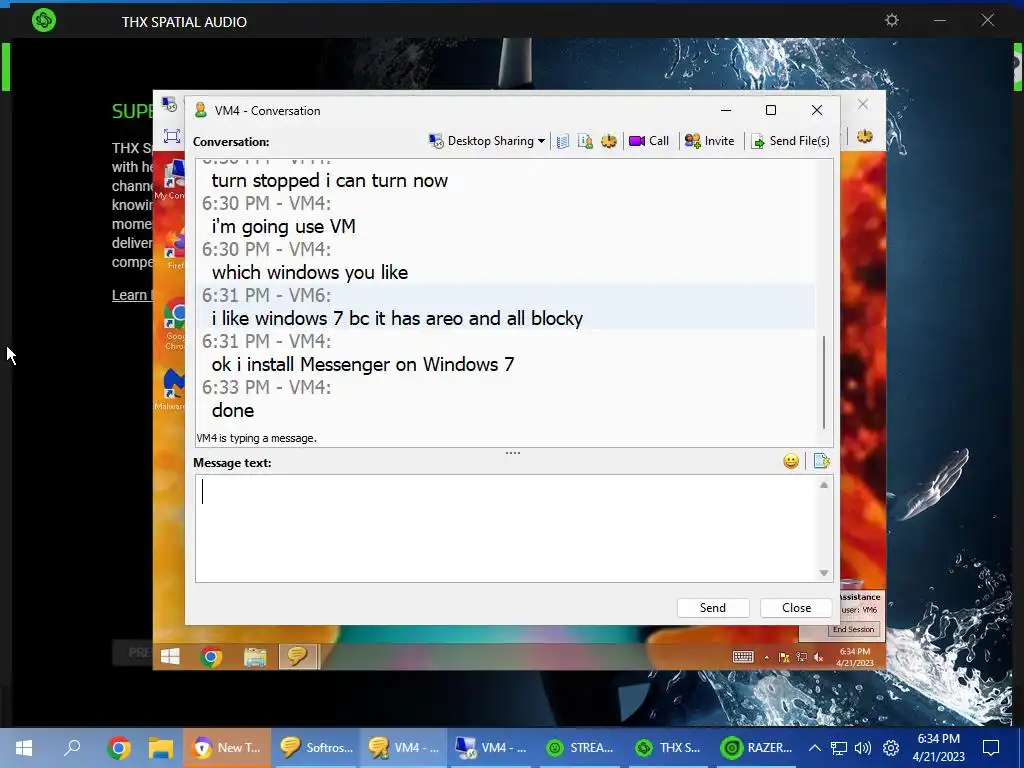Switch to the New Tab Brave taskbar item
The height and width of the screenshot is (768, 1024).
pos(227,748)
